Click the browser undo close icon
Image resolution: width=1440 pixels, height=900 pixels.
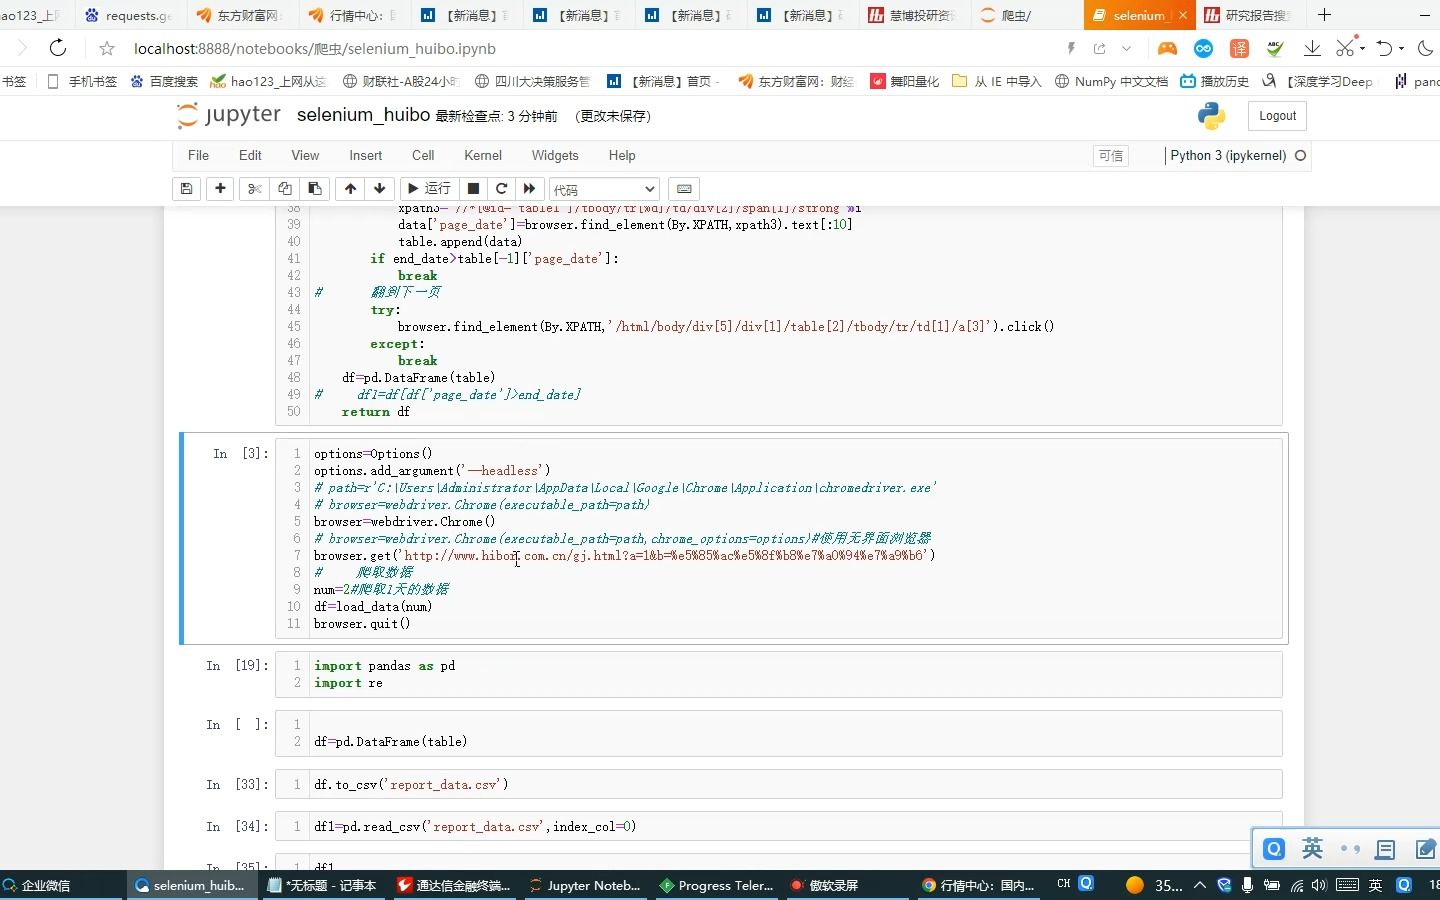pyautogui.click(x=1384, y=48)
